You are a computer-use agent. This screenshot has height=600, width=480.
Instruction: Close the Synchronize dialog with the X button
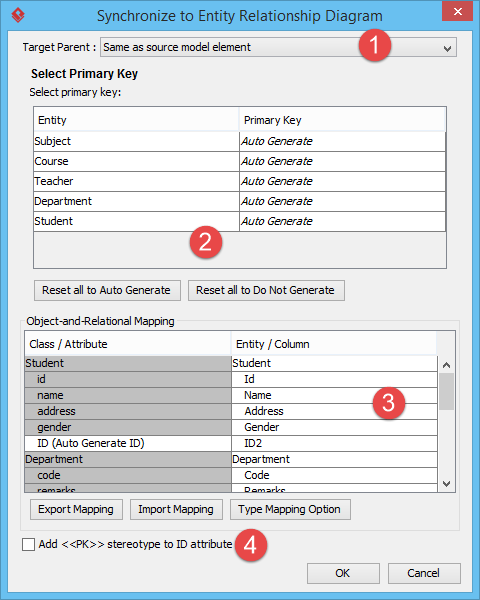tap(457, 11)
